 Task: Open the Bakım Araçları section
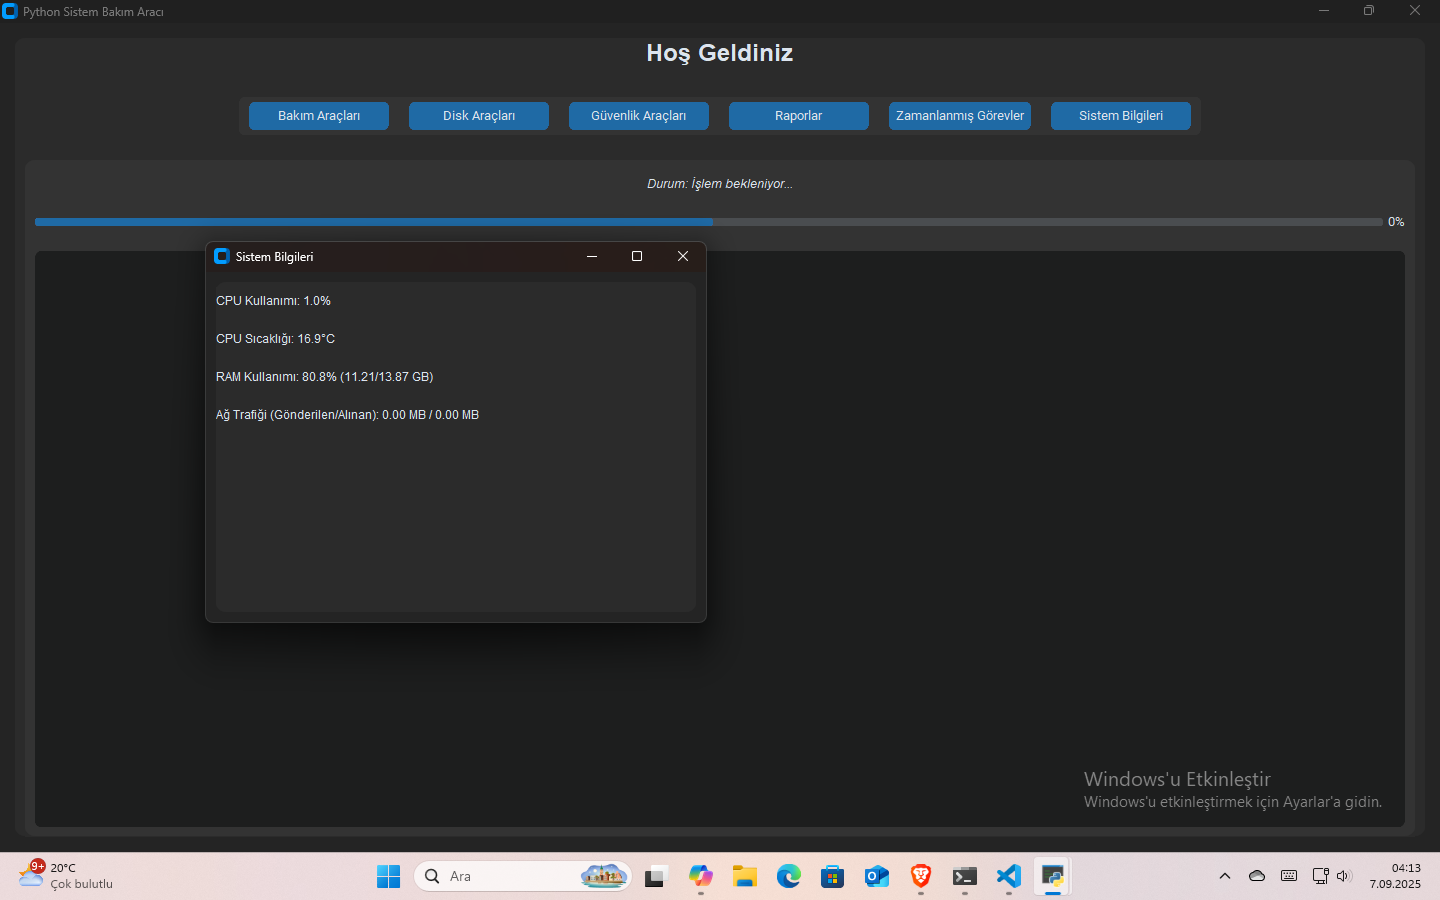pyautogui.click(x=319, y=116)
